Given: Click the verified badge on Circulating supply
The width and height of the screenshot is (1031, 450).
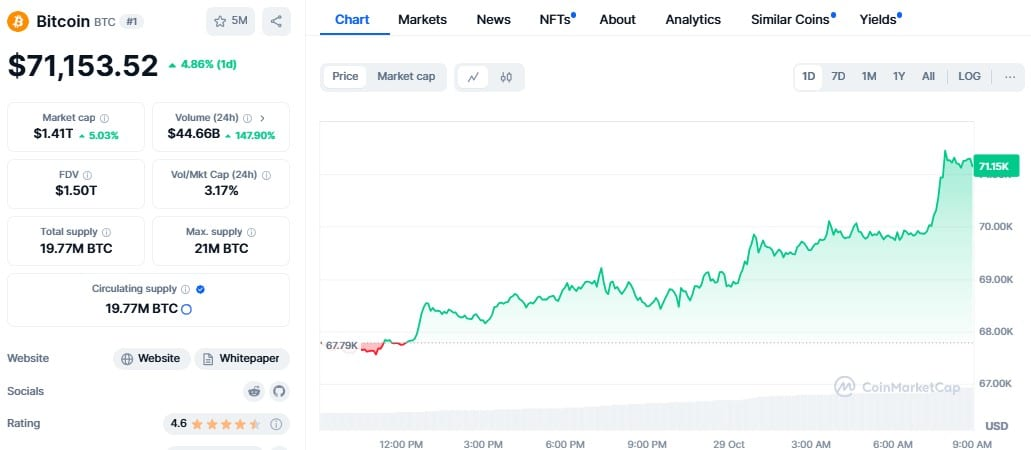Looking at the screenshot, I should (x=200, y=289).
